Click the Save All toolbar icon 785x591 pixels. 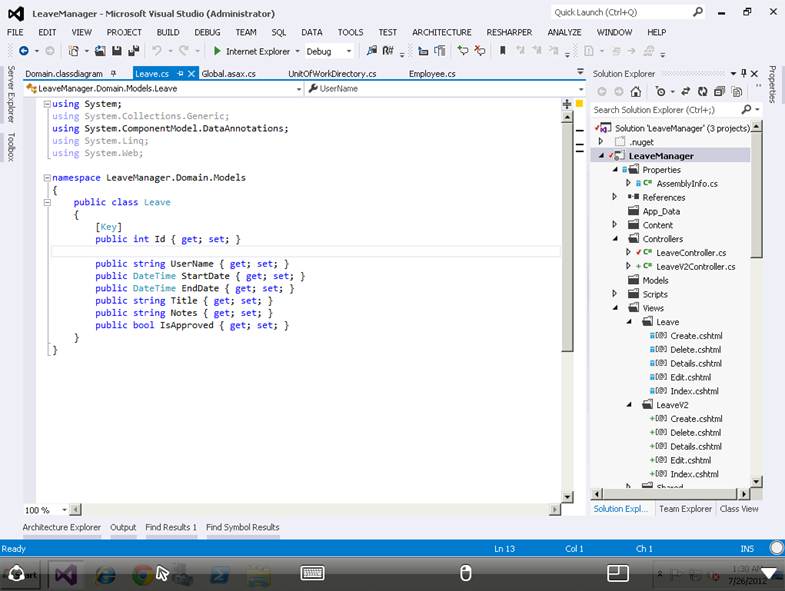click(x=134, y=51)
